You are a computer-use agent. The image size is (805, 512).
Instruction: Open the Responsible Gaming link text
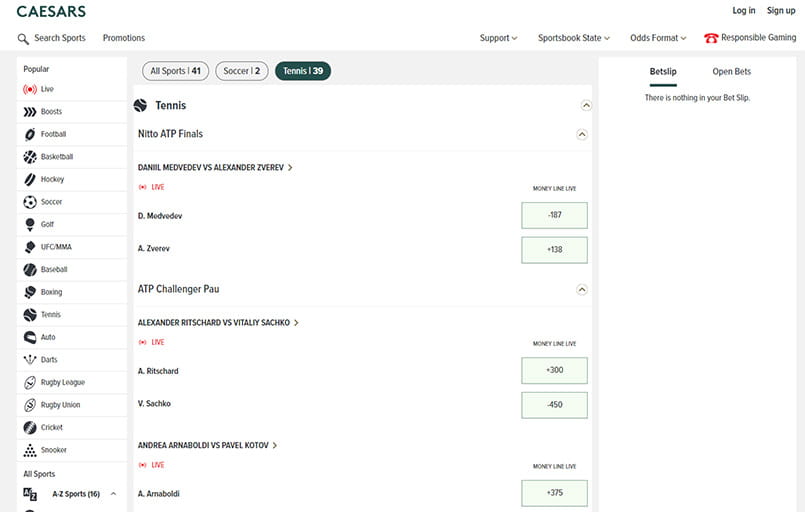point(758,37)
